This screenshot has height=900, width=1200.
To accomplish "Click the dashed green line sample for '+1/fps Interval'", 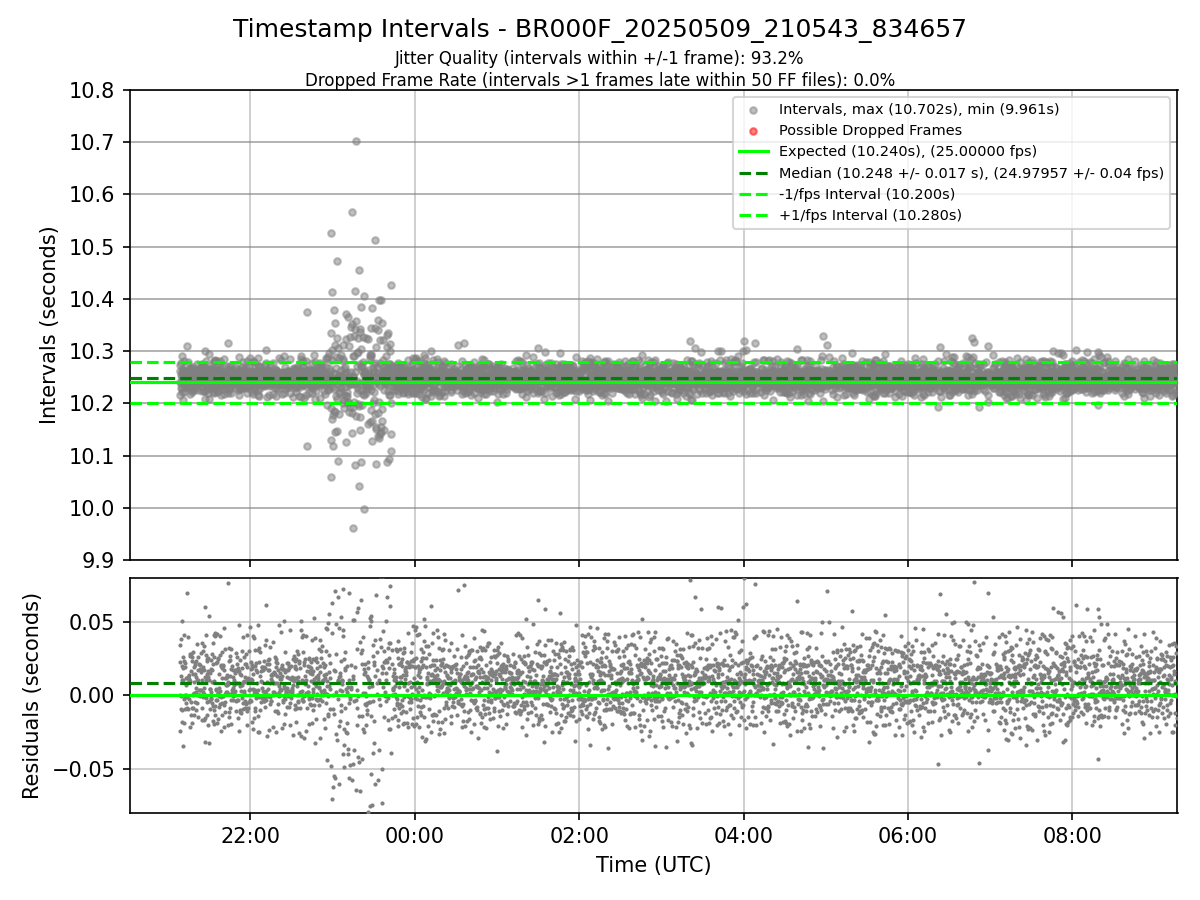I will click(753, 215).
